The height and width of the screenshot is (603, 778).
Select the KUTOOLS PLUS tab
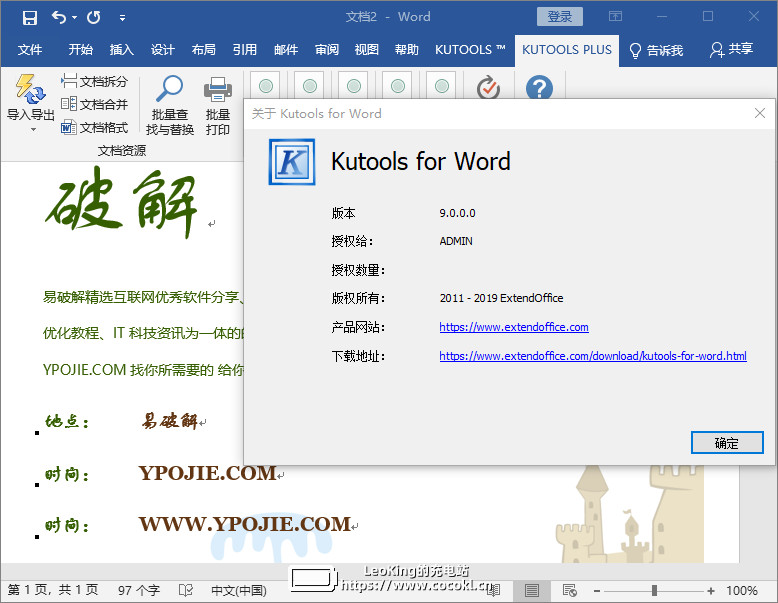pos(567,50)
